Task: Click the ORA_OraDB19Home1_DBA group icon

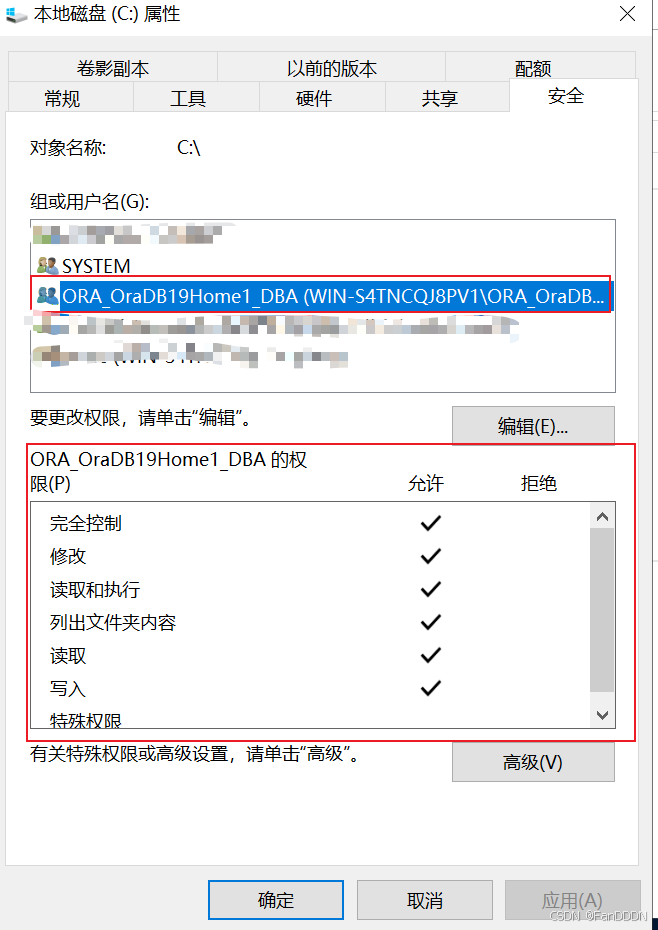Action: (47, 295)
